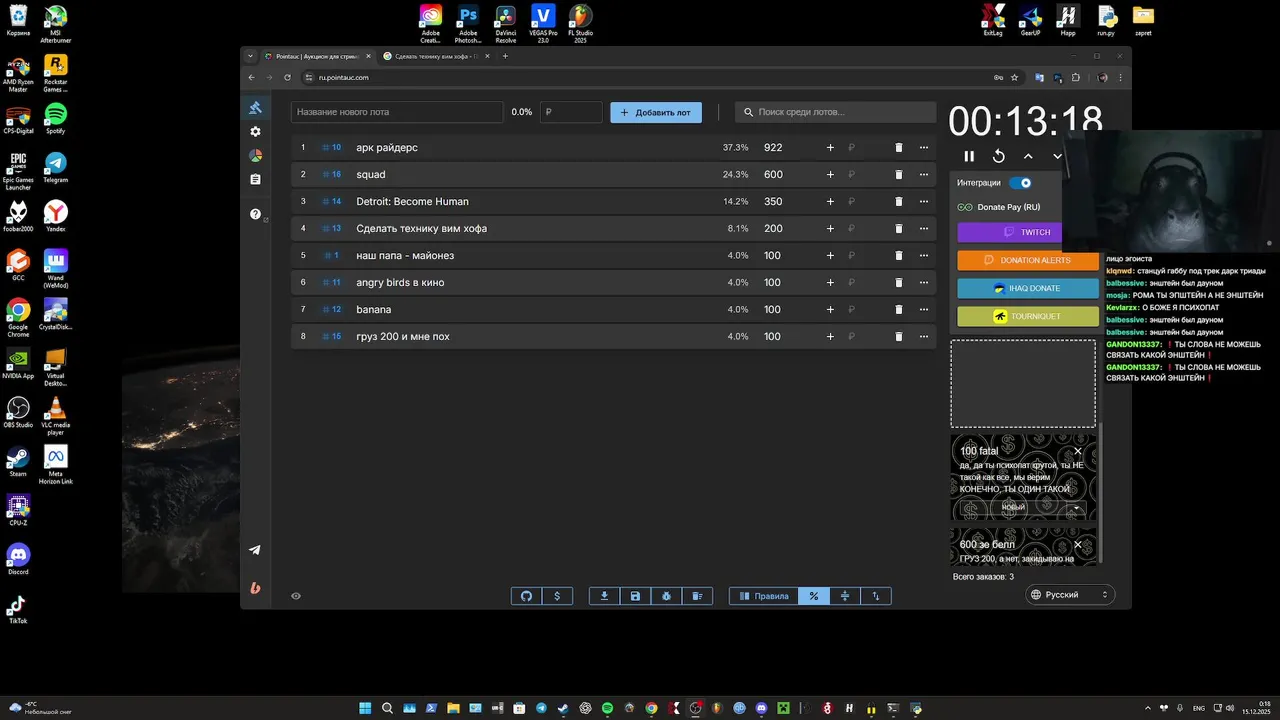Screen dimensions: 1280x720
Task: Toggle the percent display button
Action: point(814,596)
